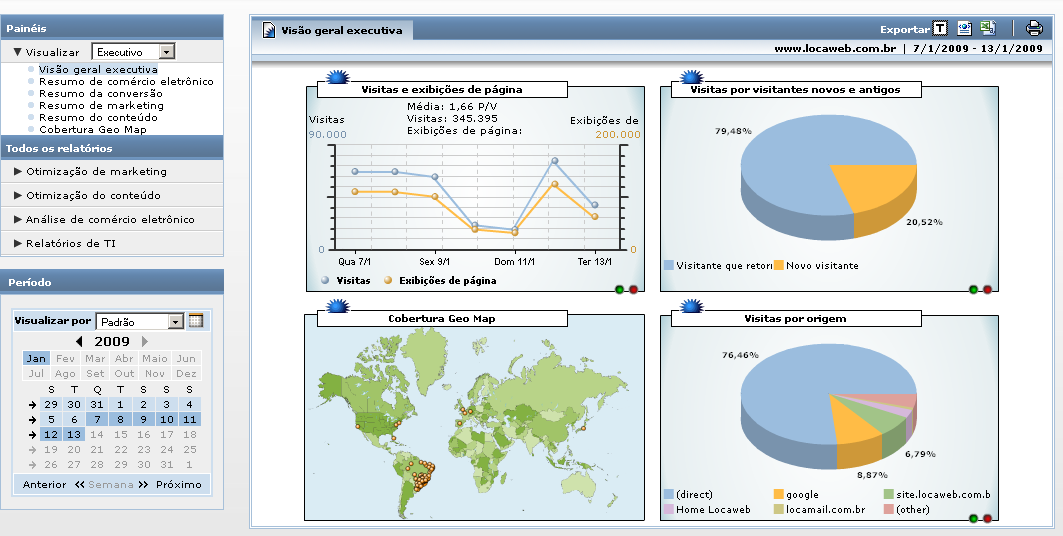Go to previous year arrow before 2009

(79, 342)
